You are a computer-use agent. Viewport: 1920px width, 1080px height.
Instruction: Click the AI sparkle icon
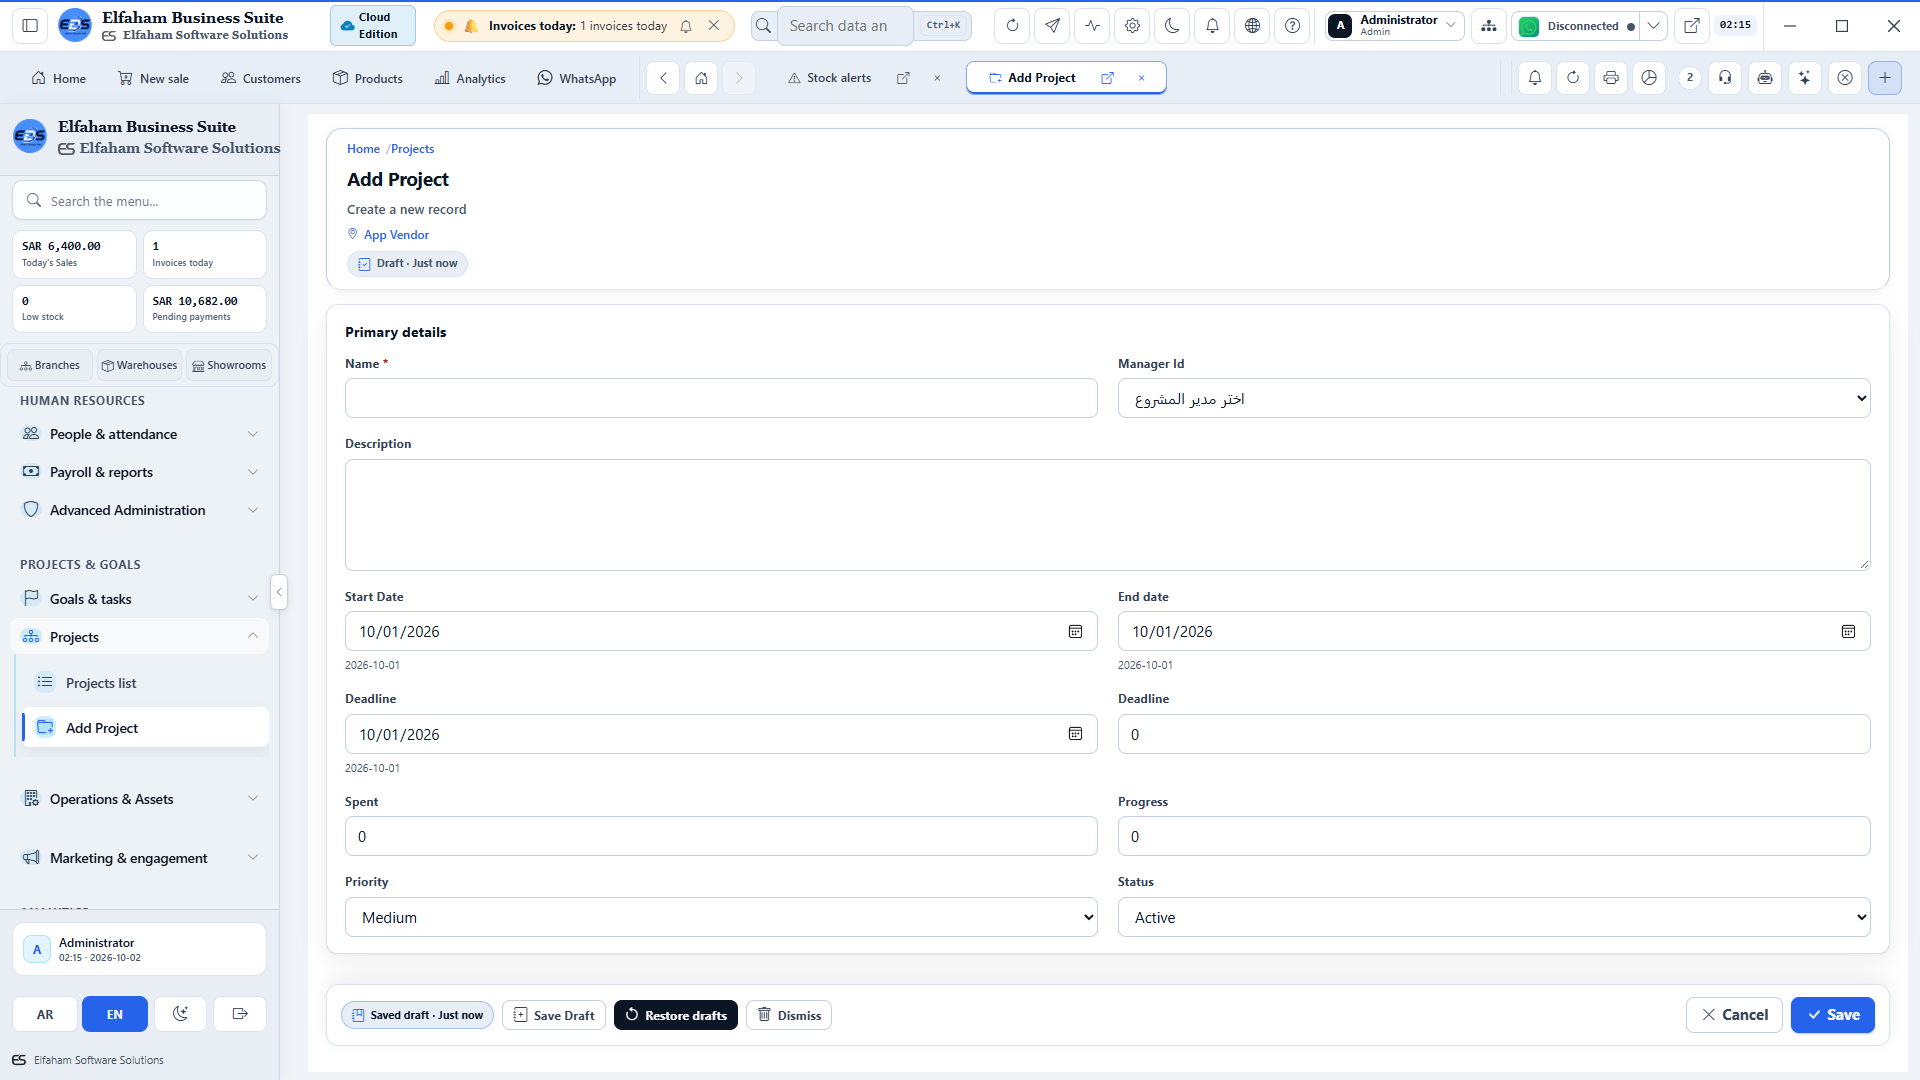click(1804, 78)
